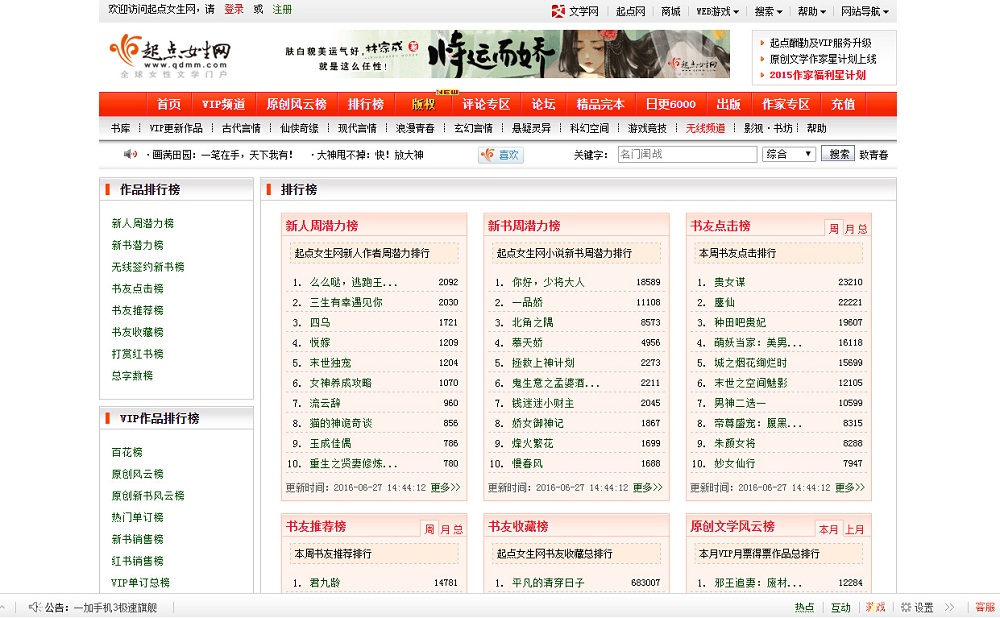Open the 2015作家福利星计划 notice
Image resolution: width=1000 pixels, height=618 pixels.
click(818, 75)
